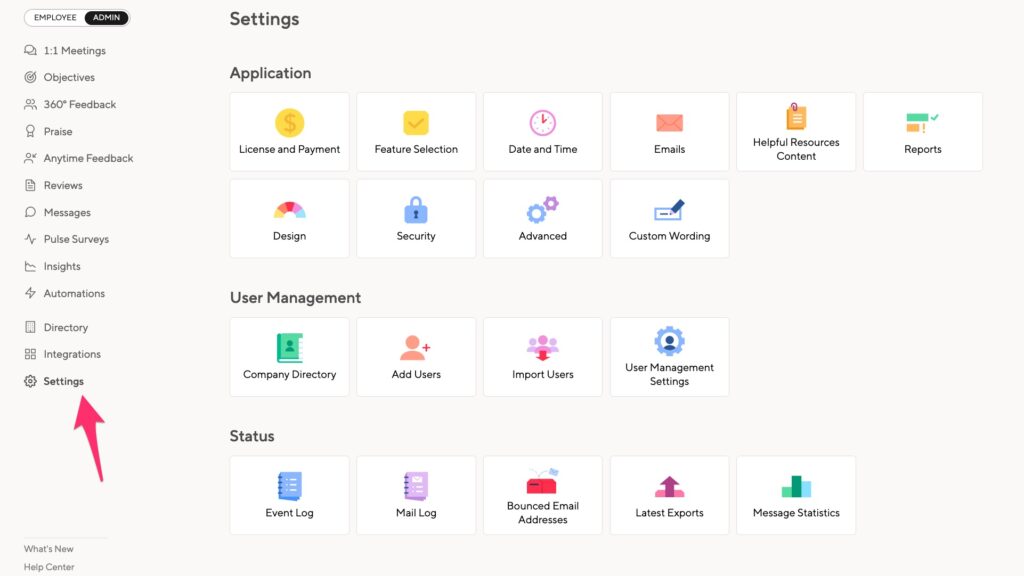Click the What's New link

(x=48, y=549)
